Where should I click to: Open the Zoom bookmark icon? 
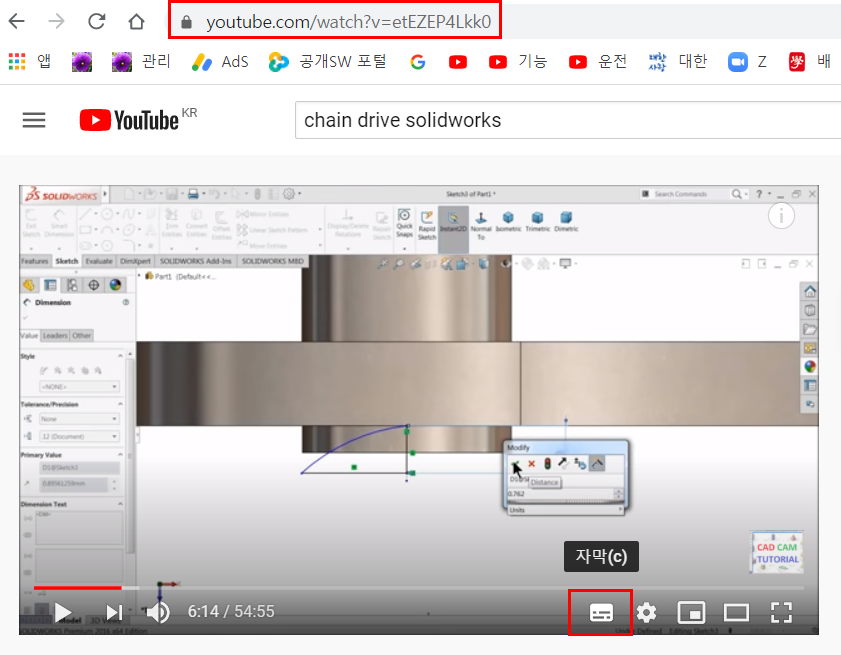coord(738,62)
